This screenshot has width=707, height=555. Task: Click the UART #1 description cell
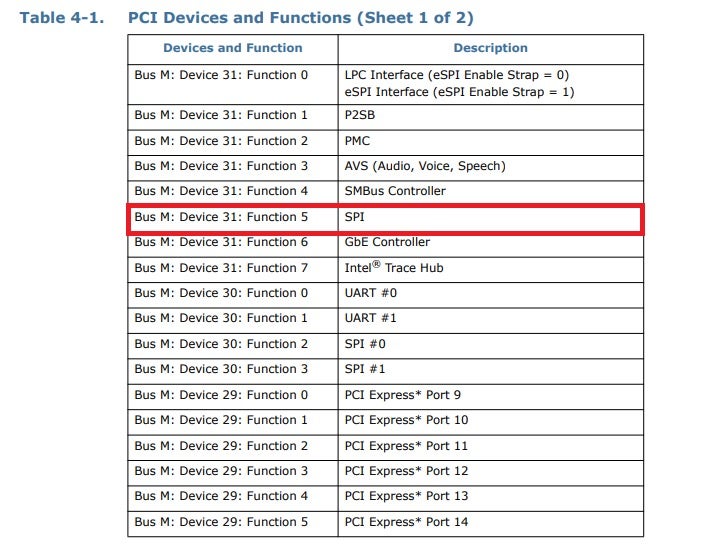coord(371,318)
